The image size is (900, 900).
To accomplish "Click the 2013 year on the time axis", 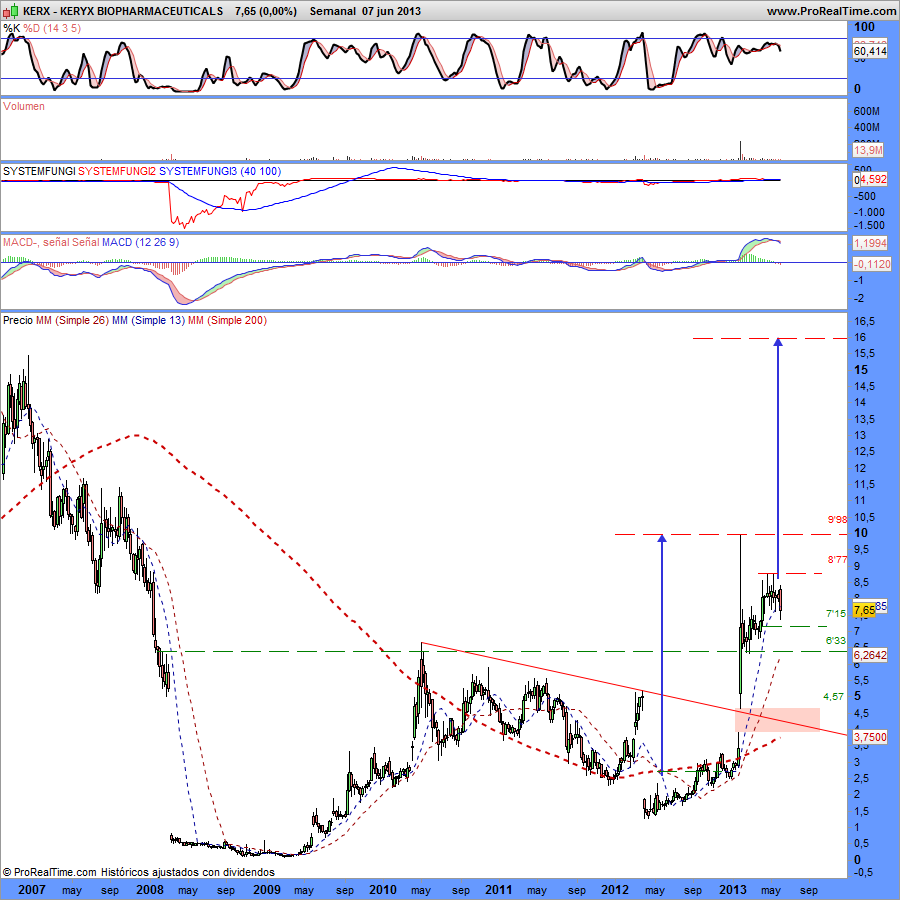I will pyautogui.click(x=733, y=890).
